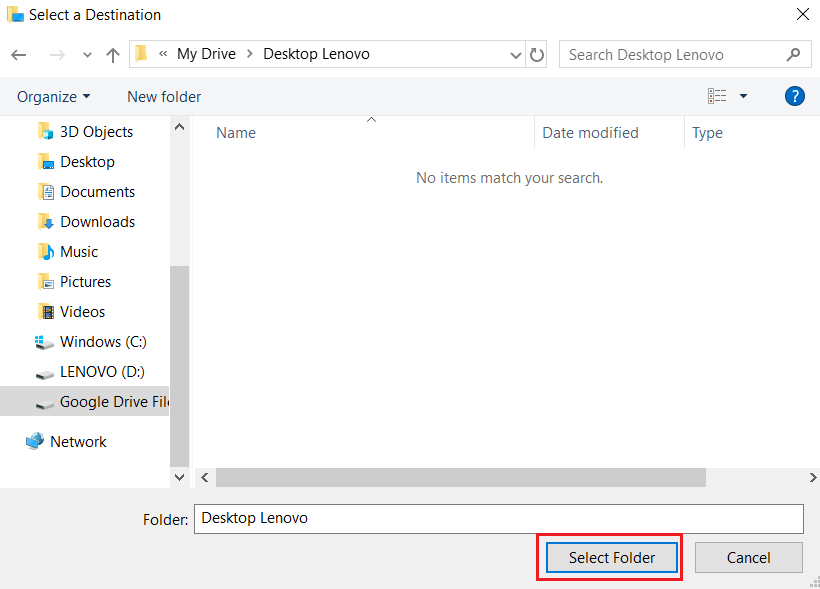Click the horizontal scrollbar left arrow

[204, 477]
